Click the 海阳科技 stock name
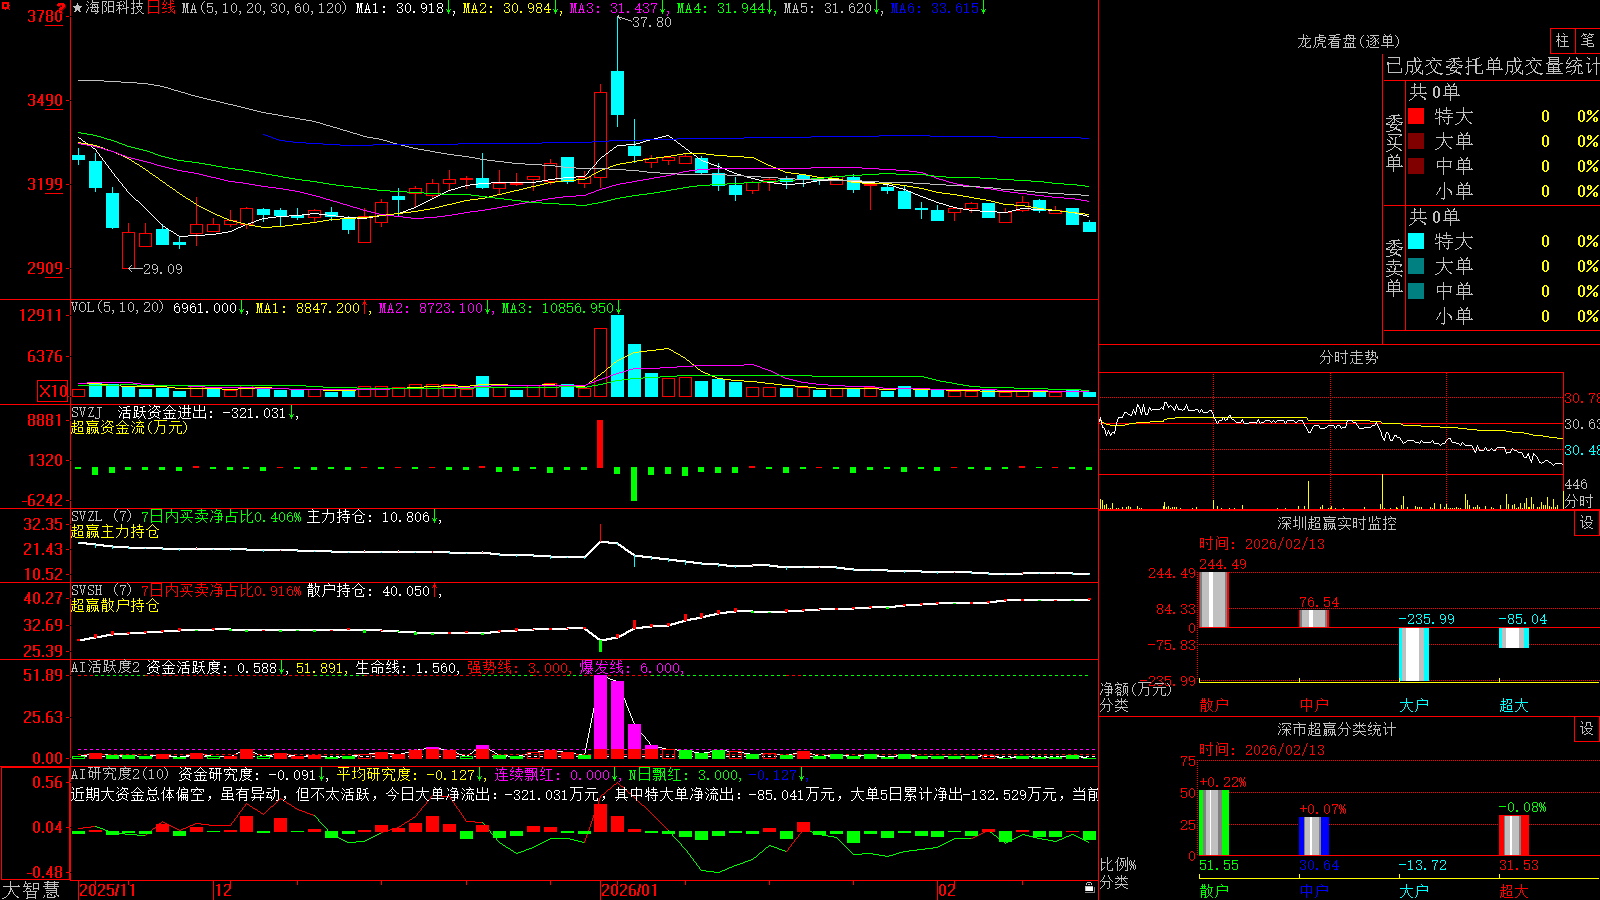Image resolution: width=1600 pixels, height=900 pixels. (x=115, y=8)
